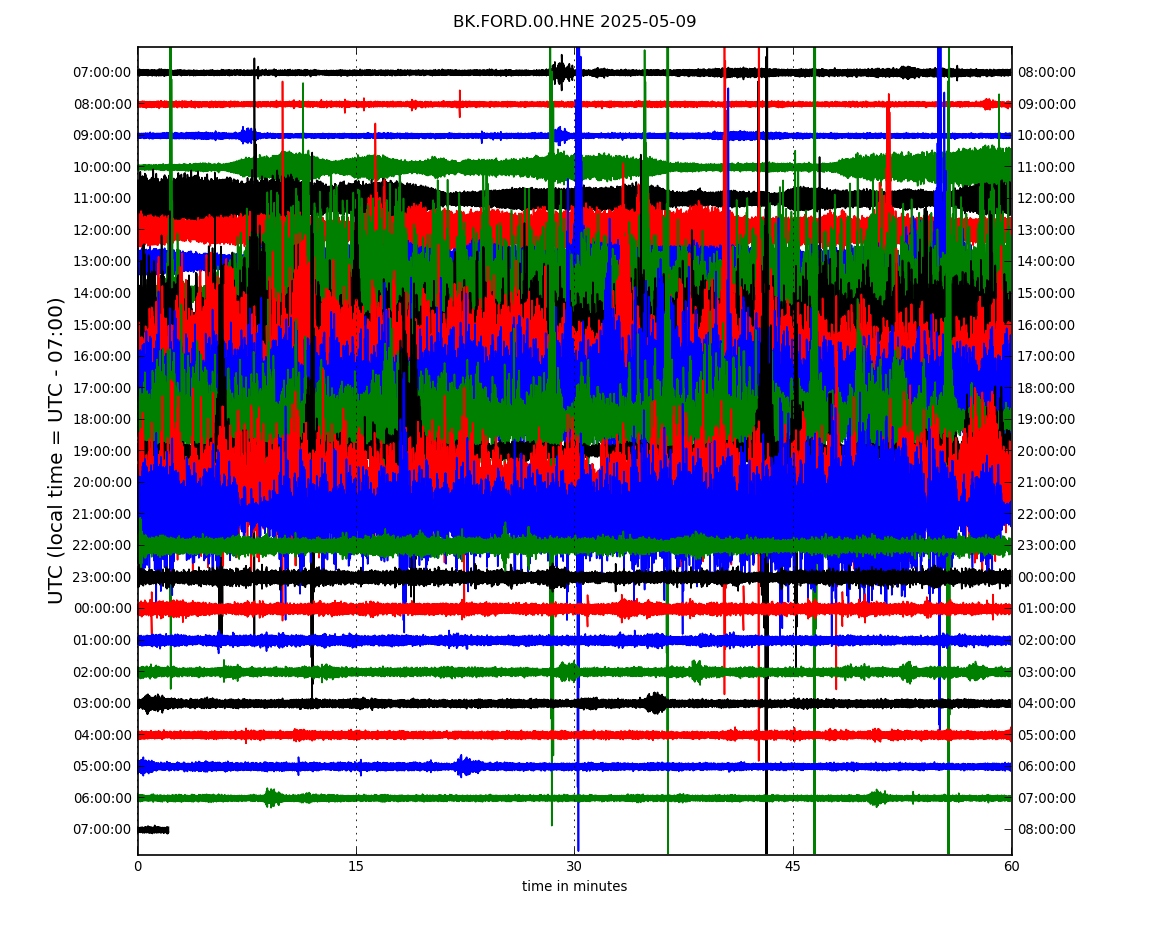Click left-axis UTC label 03:00:00
1150x950 pixels.
103,704
